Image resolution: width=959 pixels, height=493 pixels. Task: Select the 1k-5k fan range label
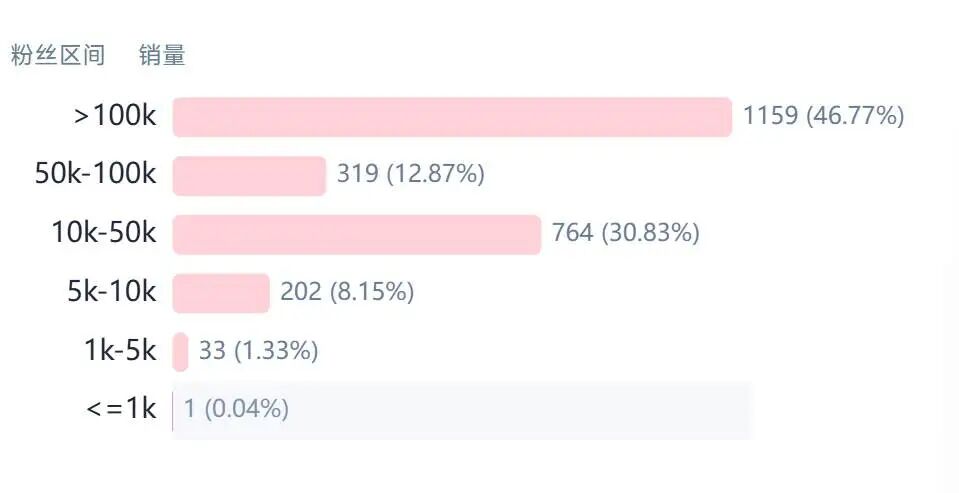[x=120, y=351]
